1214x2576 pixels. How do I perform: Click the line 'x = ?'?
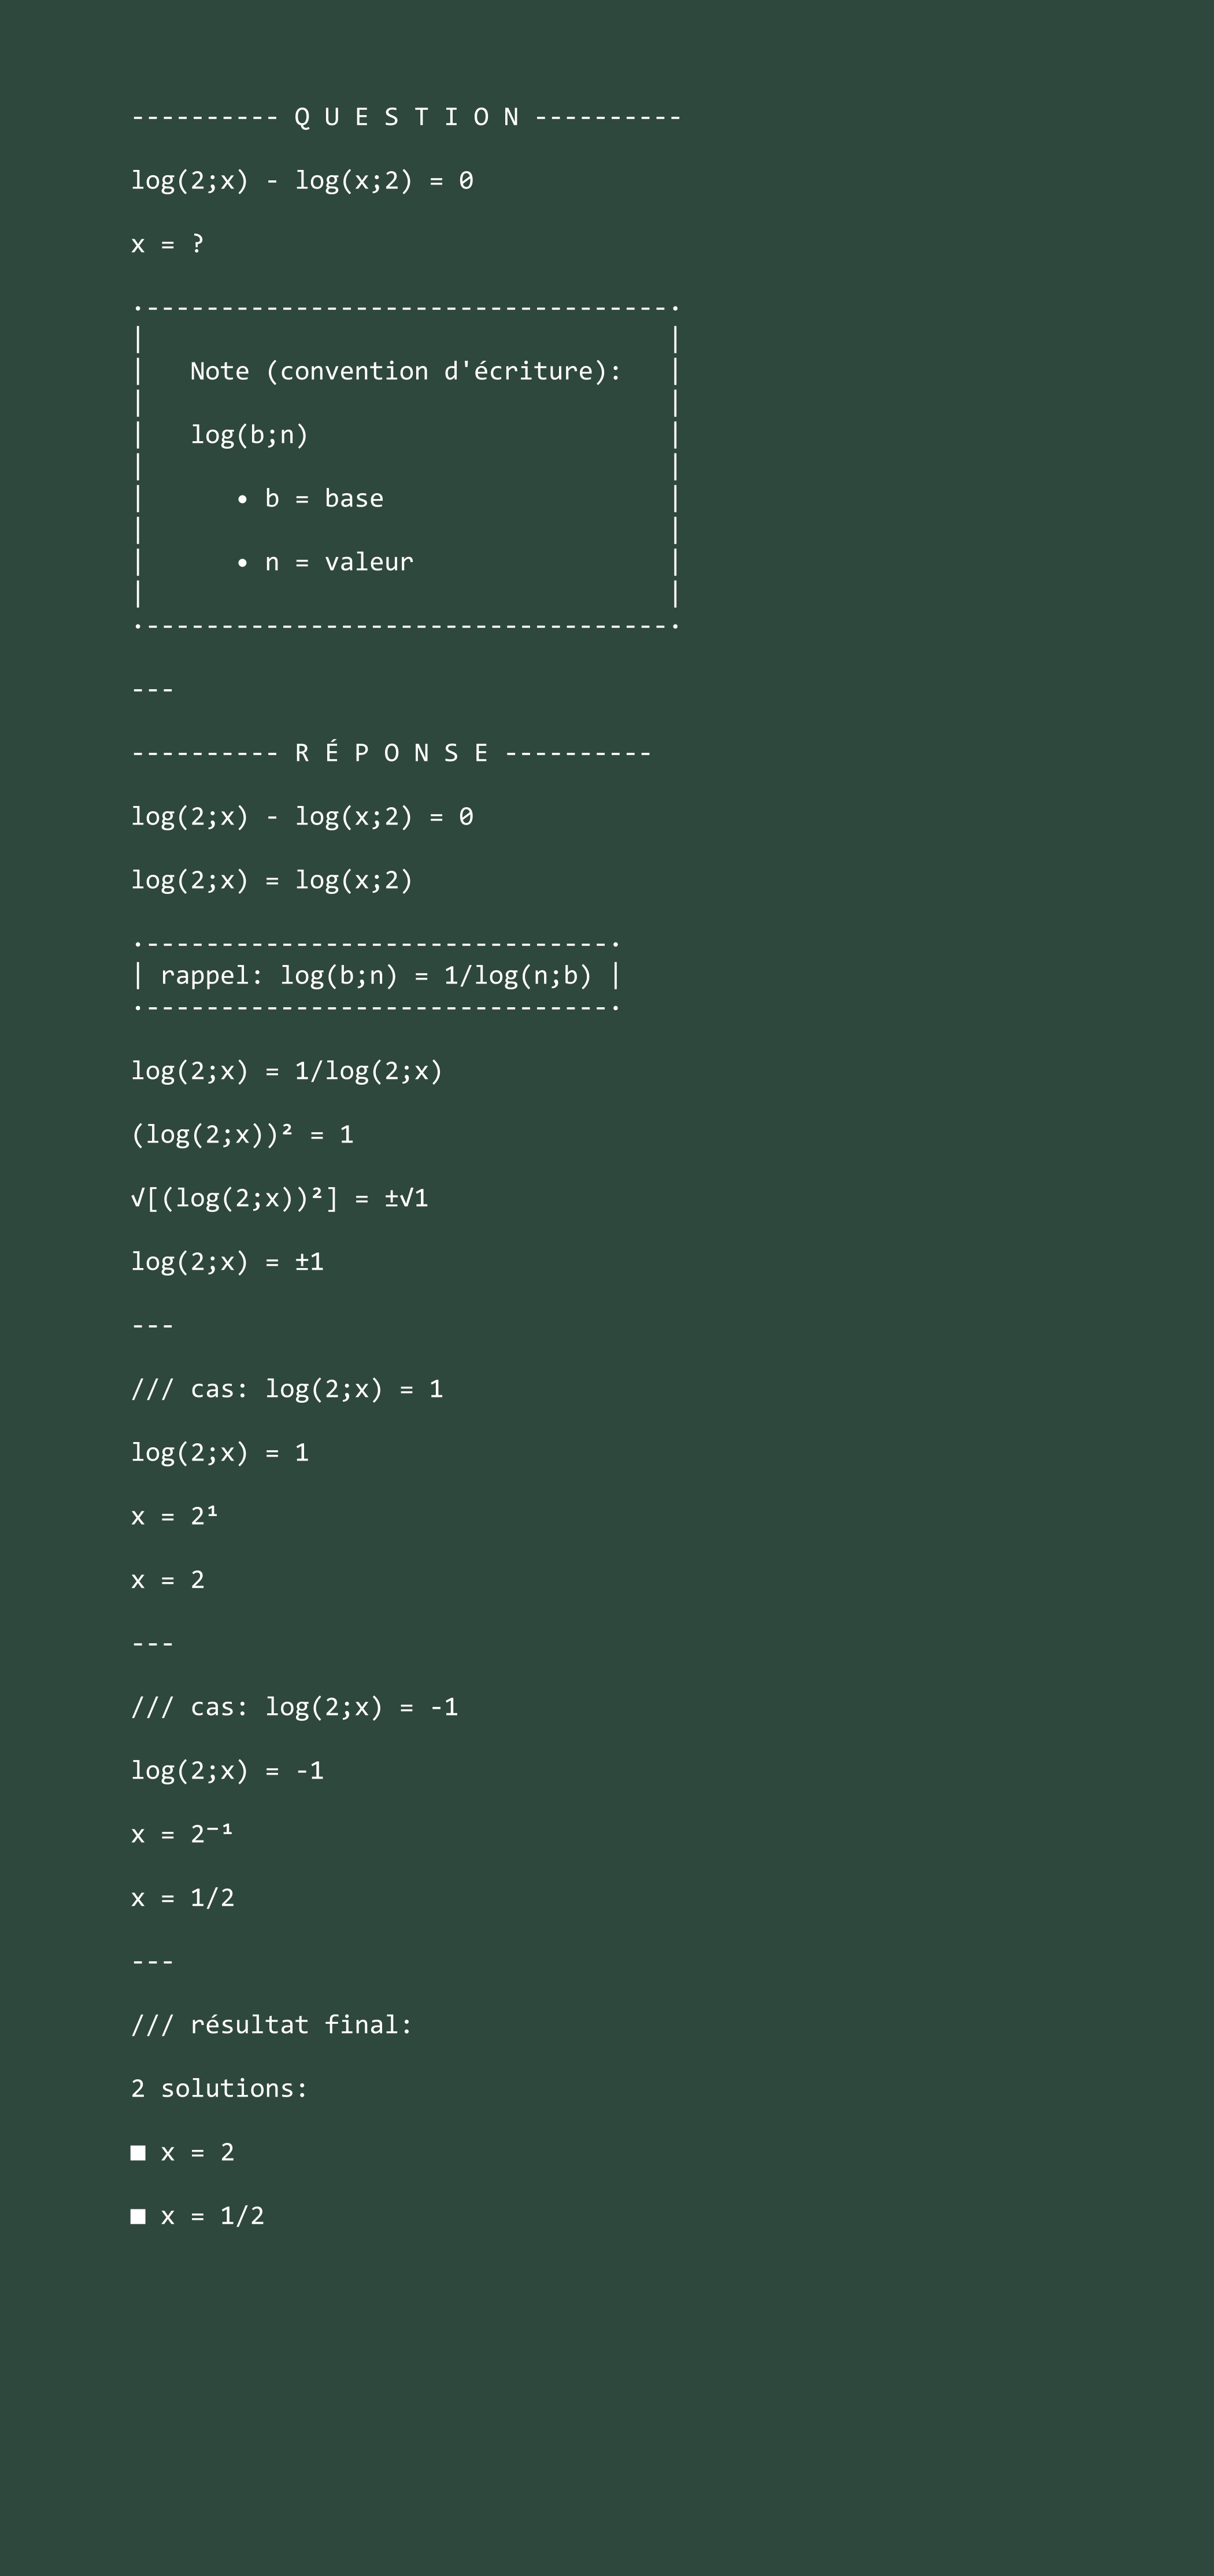point(167,244)
